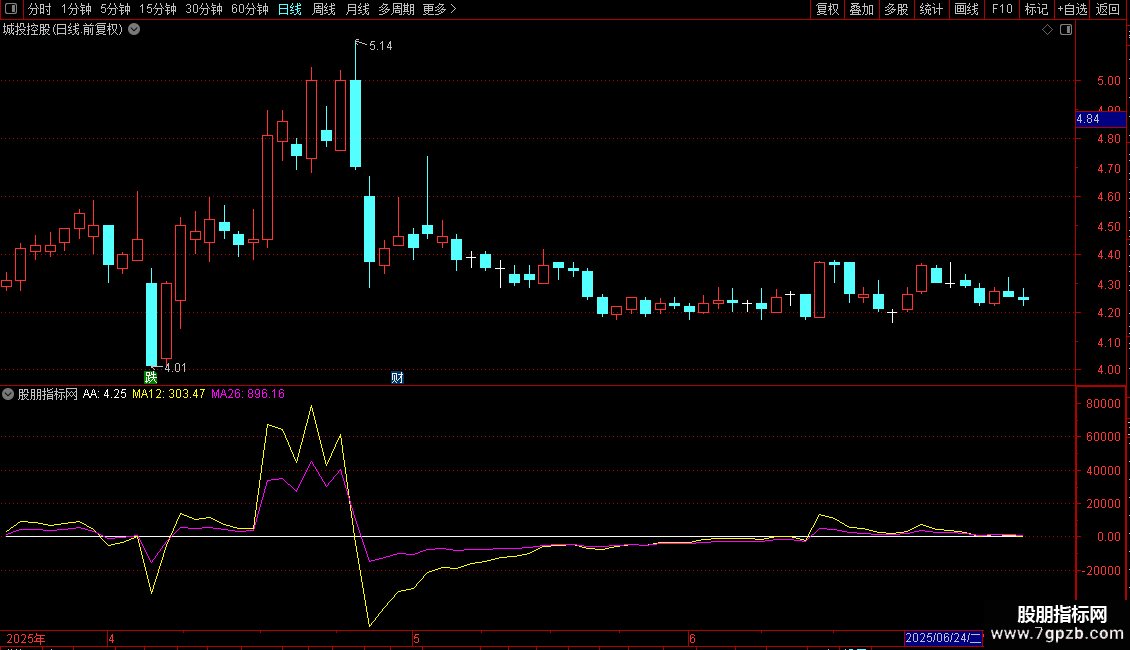Click the 5.00 price axis label
The width and height of the screenshot is (1130, 650).
tap(1108, 81)
